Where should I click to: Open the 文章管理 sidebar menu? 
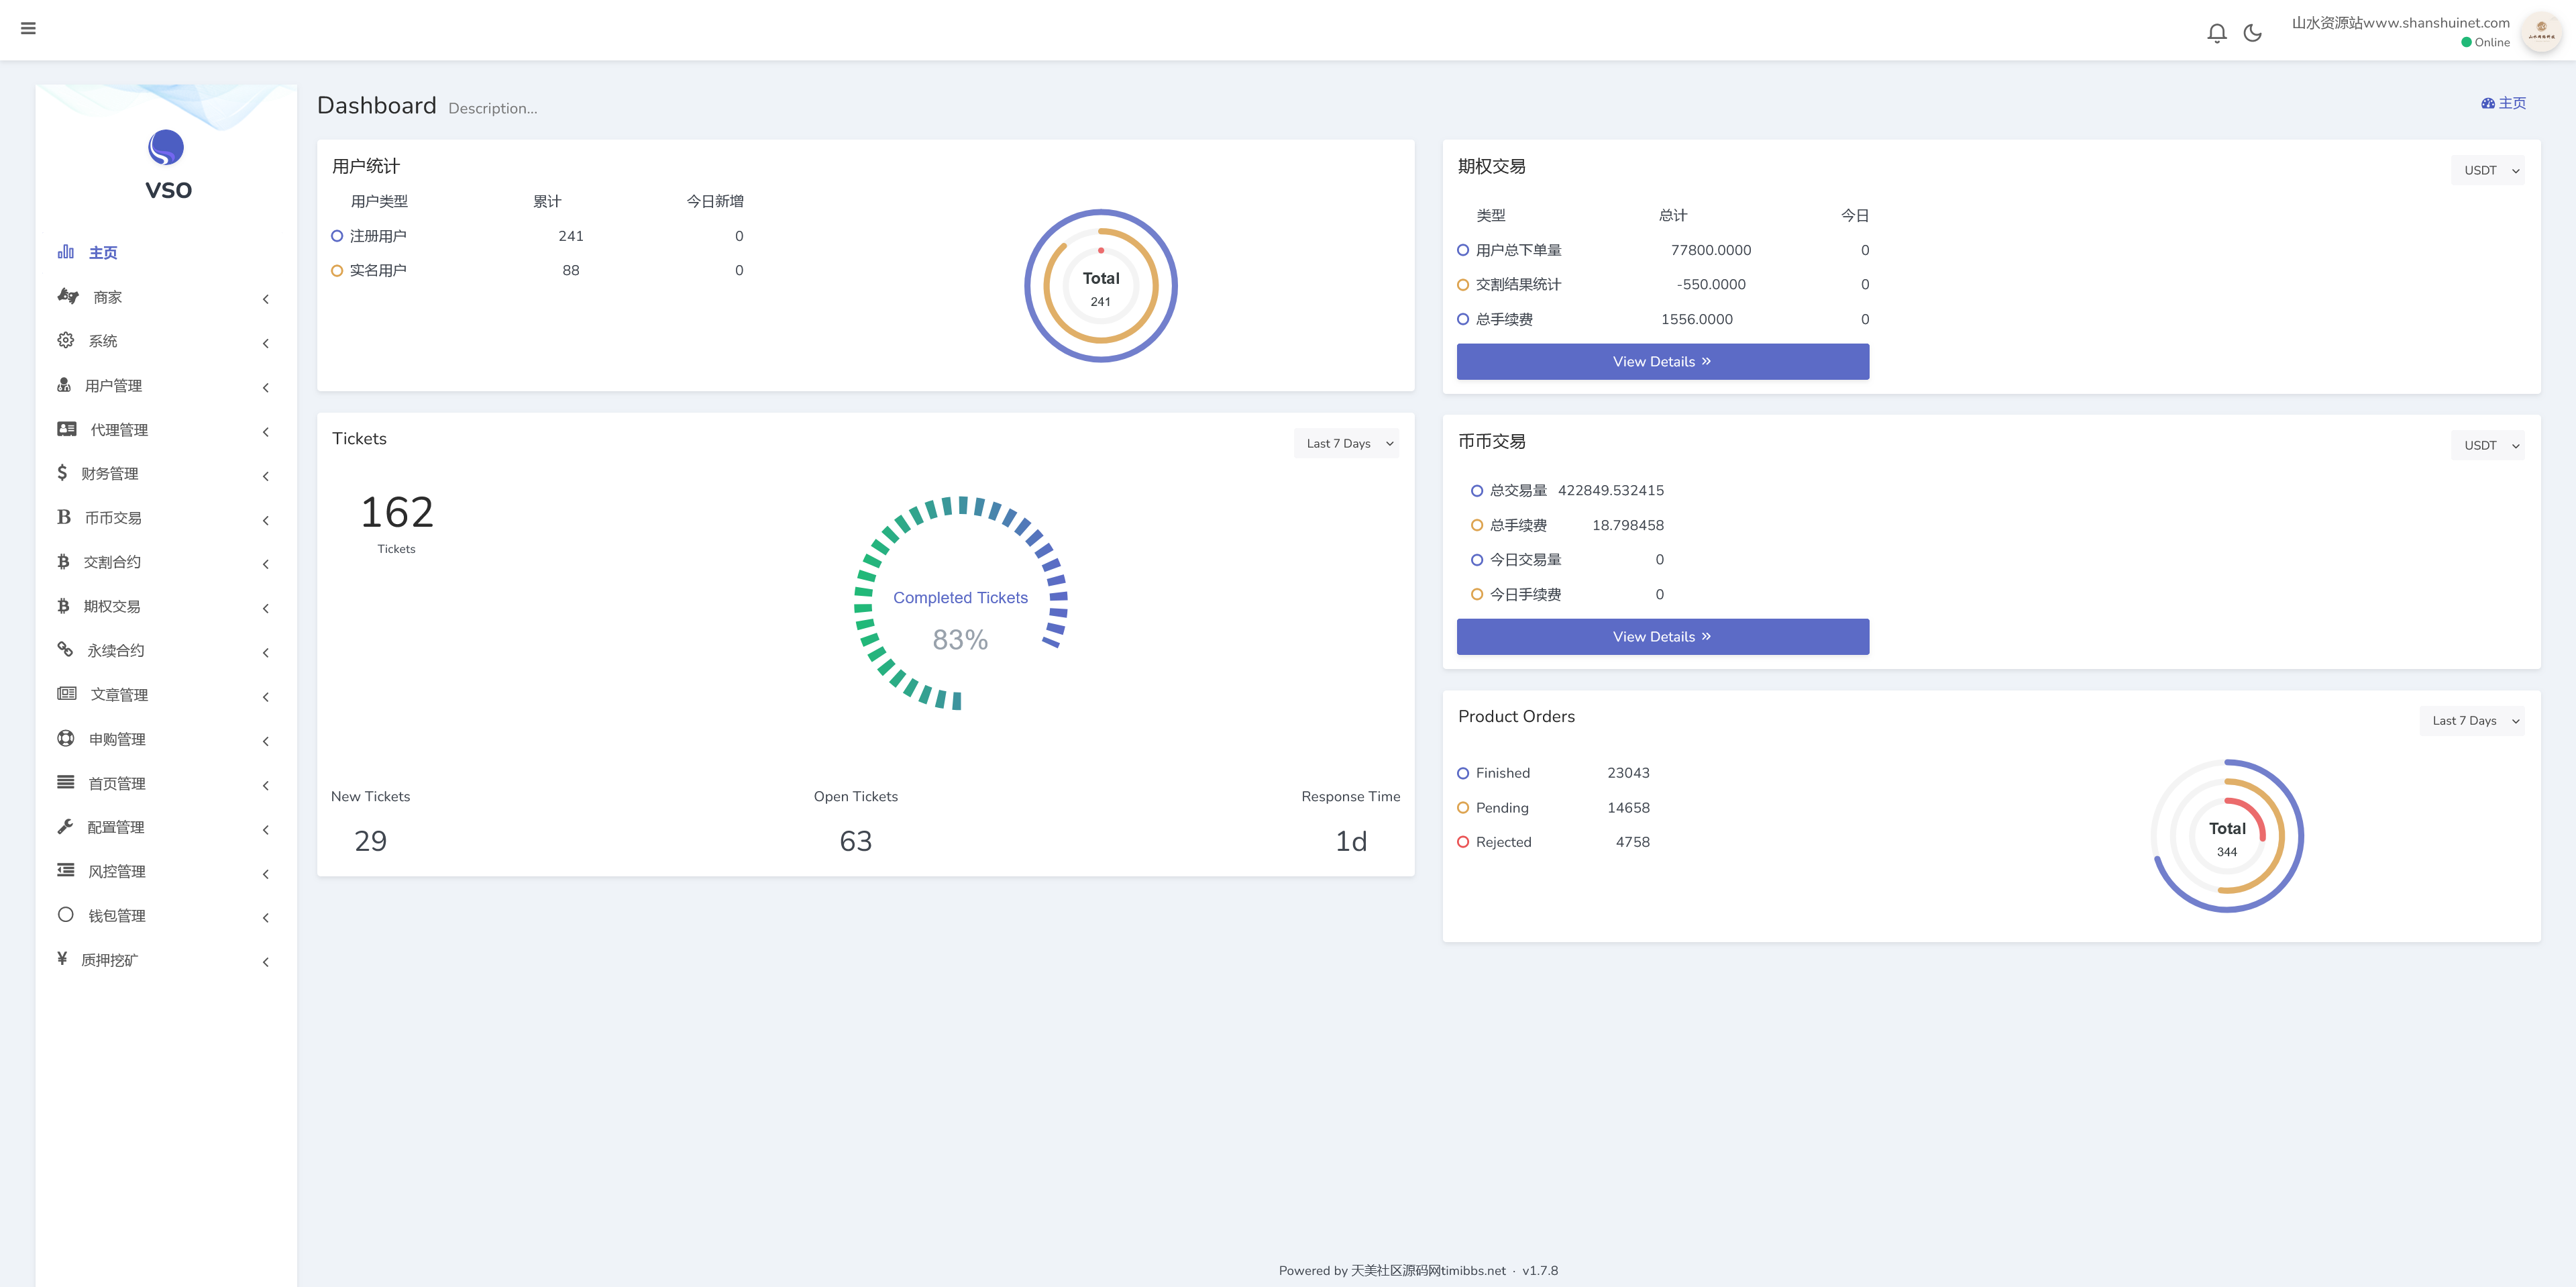[x=119, y=695]
